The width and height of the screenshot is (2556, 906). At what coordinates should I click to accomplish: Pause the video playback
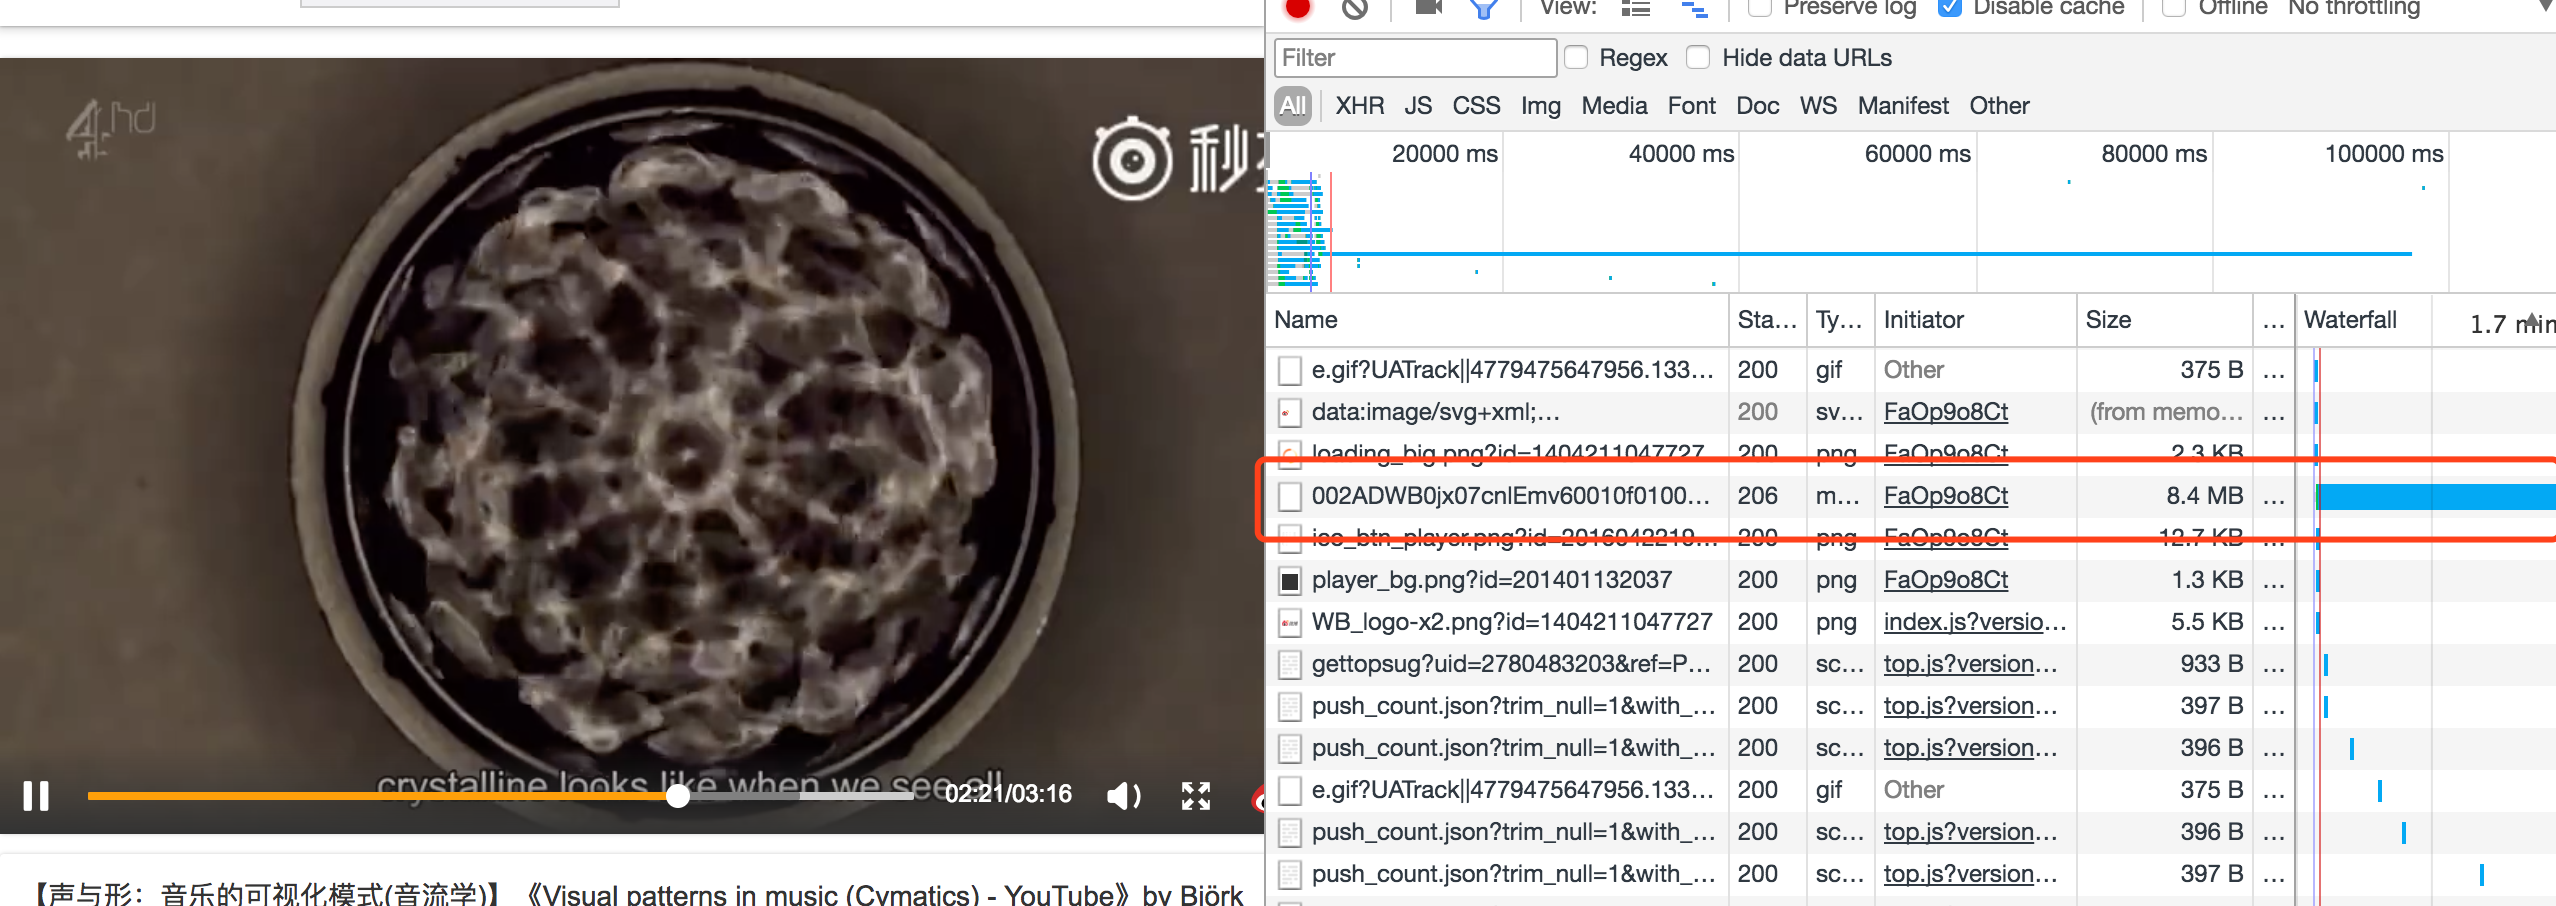(36, 796)
